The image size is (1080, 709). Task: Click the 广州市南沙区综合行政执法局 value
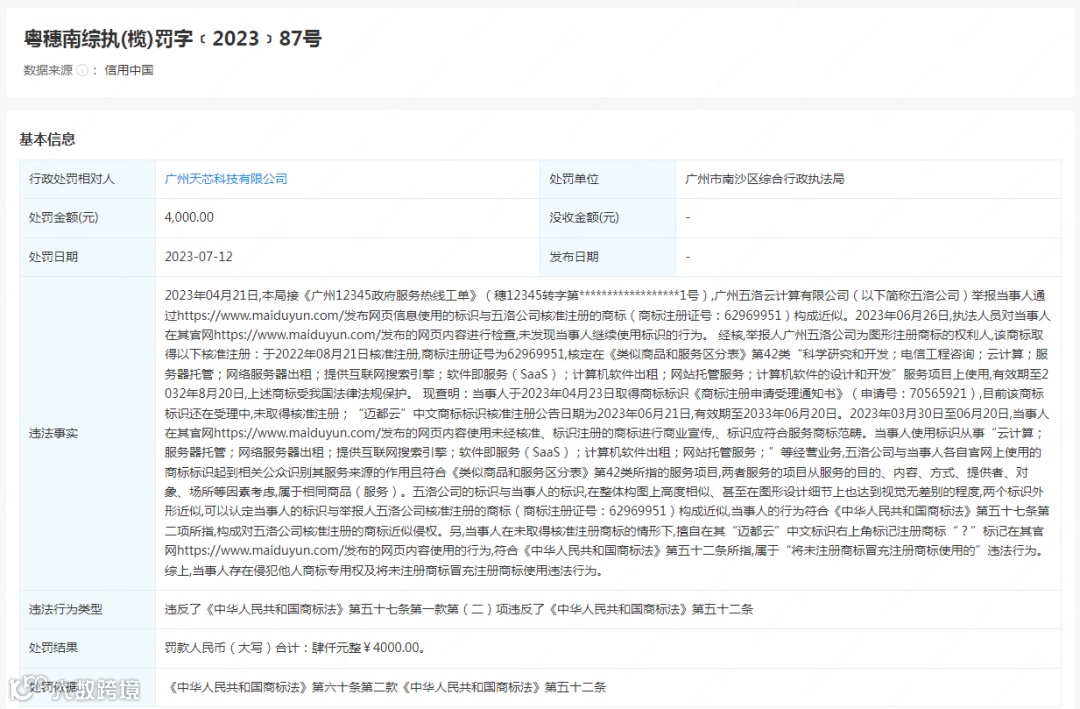[765, 178]
